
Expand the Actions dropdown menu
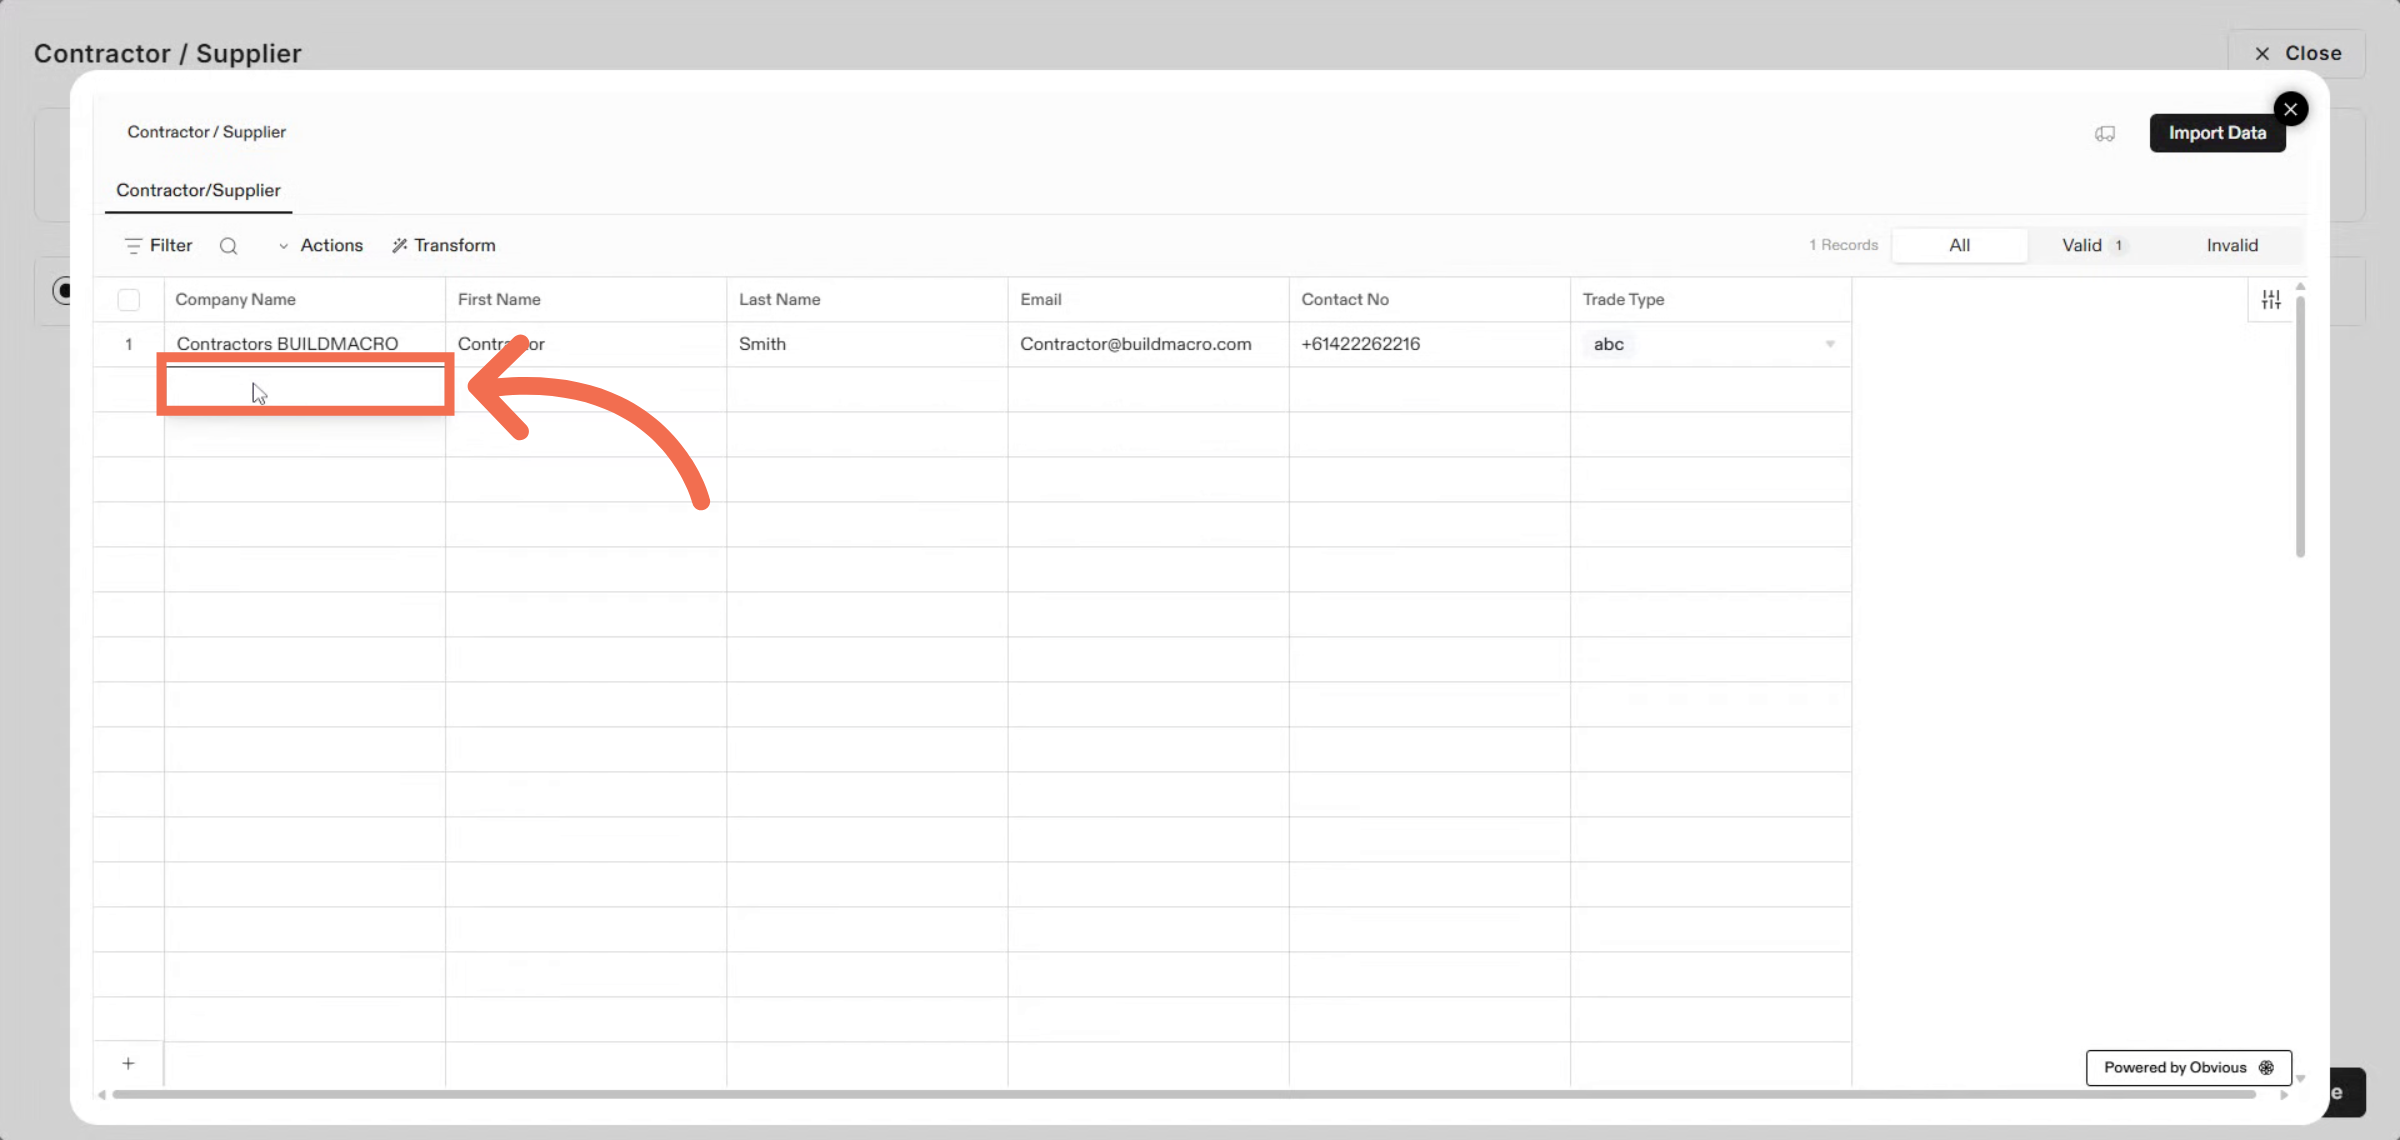point(321,246)
